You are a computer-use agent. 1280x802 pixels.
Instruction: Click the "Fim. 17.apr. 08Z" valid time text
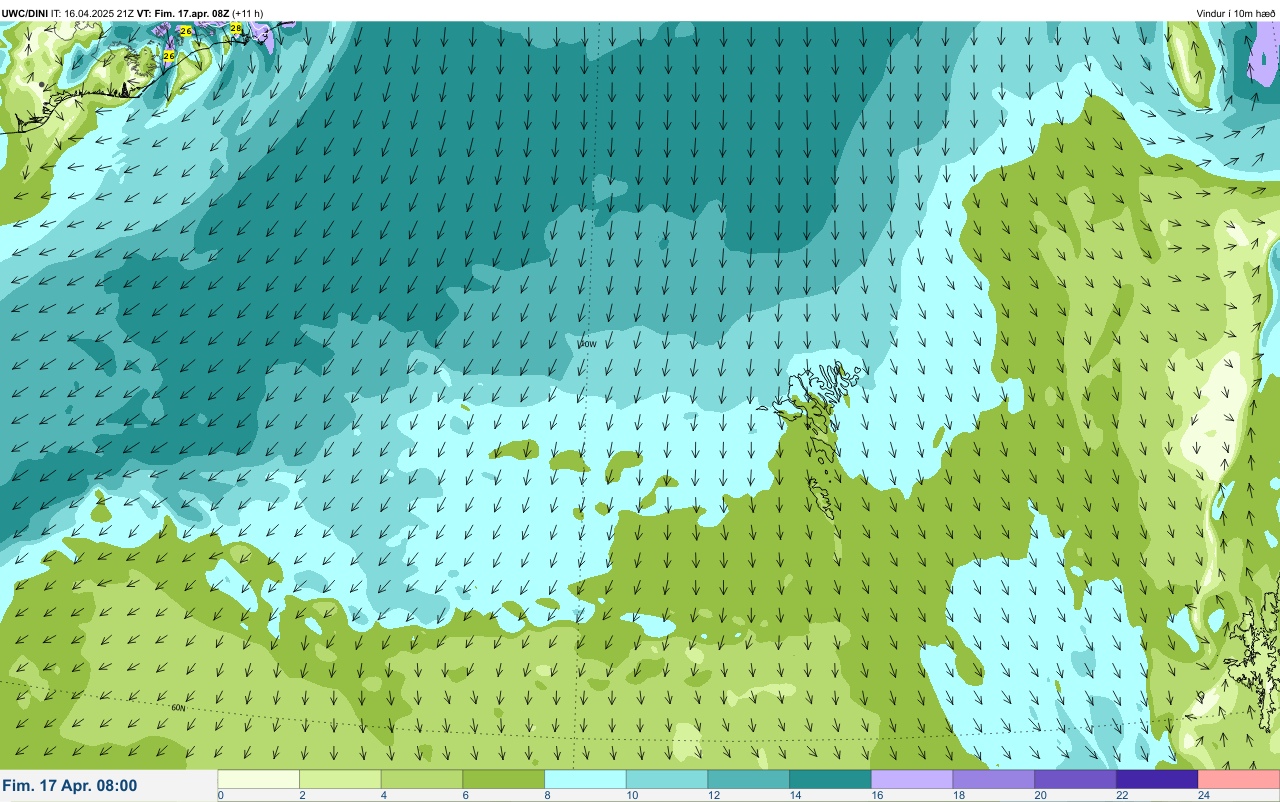click(191, 13)
